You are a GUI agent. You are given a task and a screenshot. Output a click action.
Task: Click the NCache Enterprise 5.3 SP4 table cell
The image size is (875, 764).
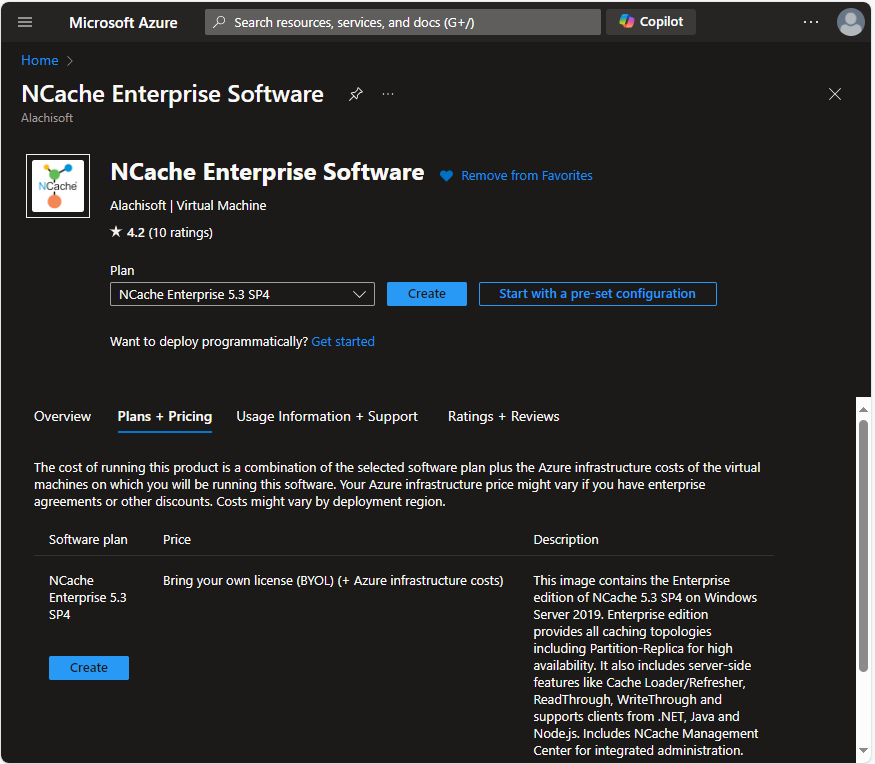click(88, 598)
